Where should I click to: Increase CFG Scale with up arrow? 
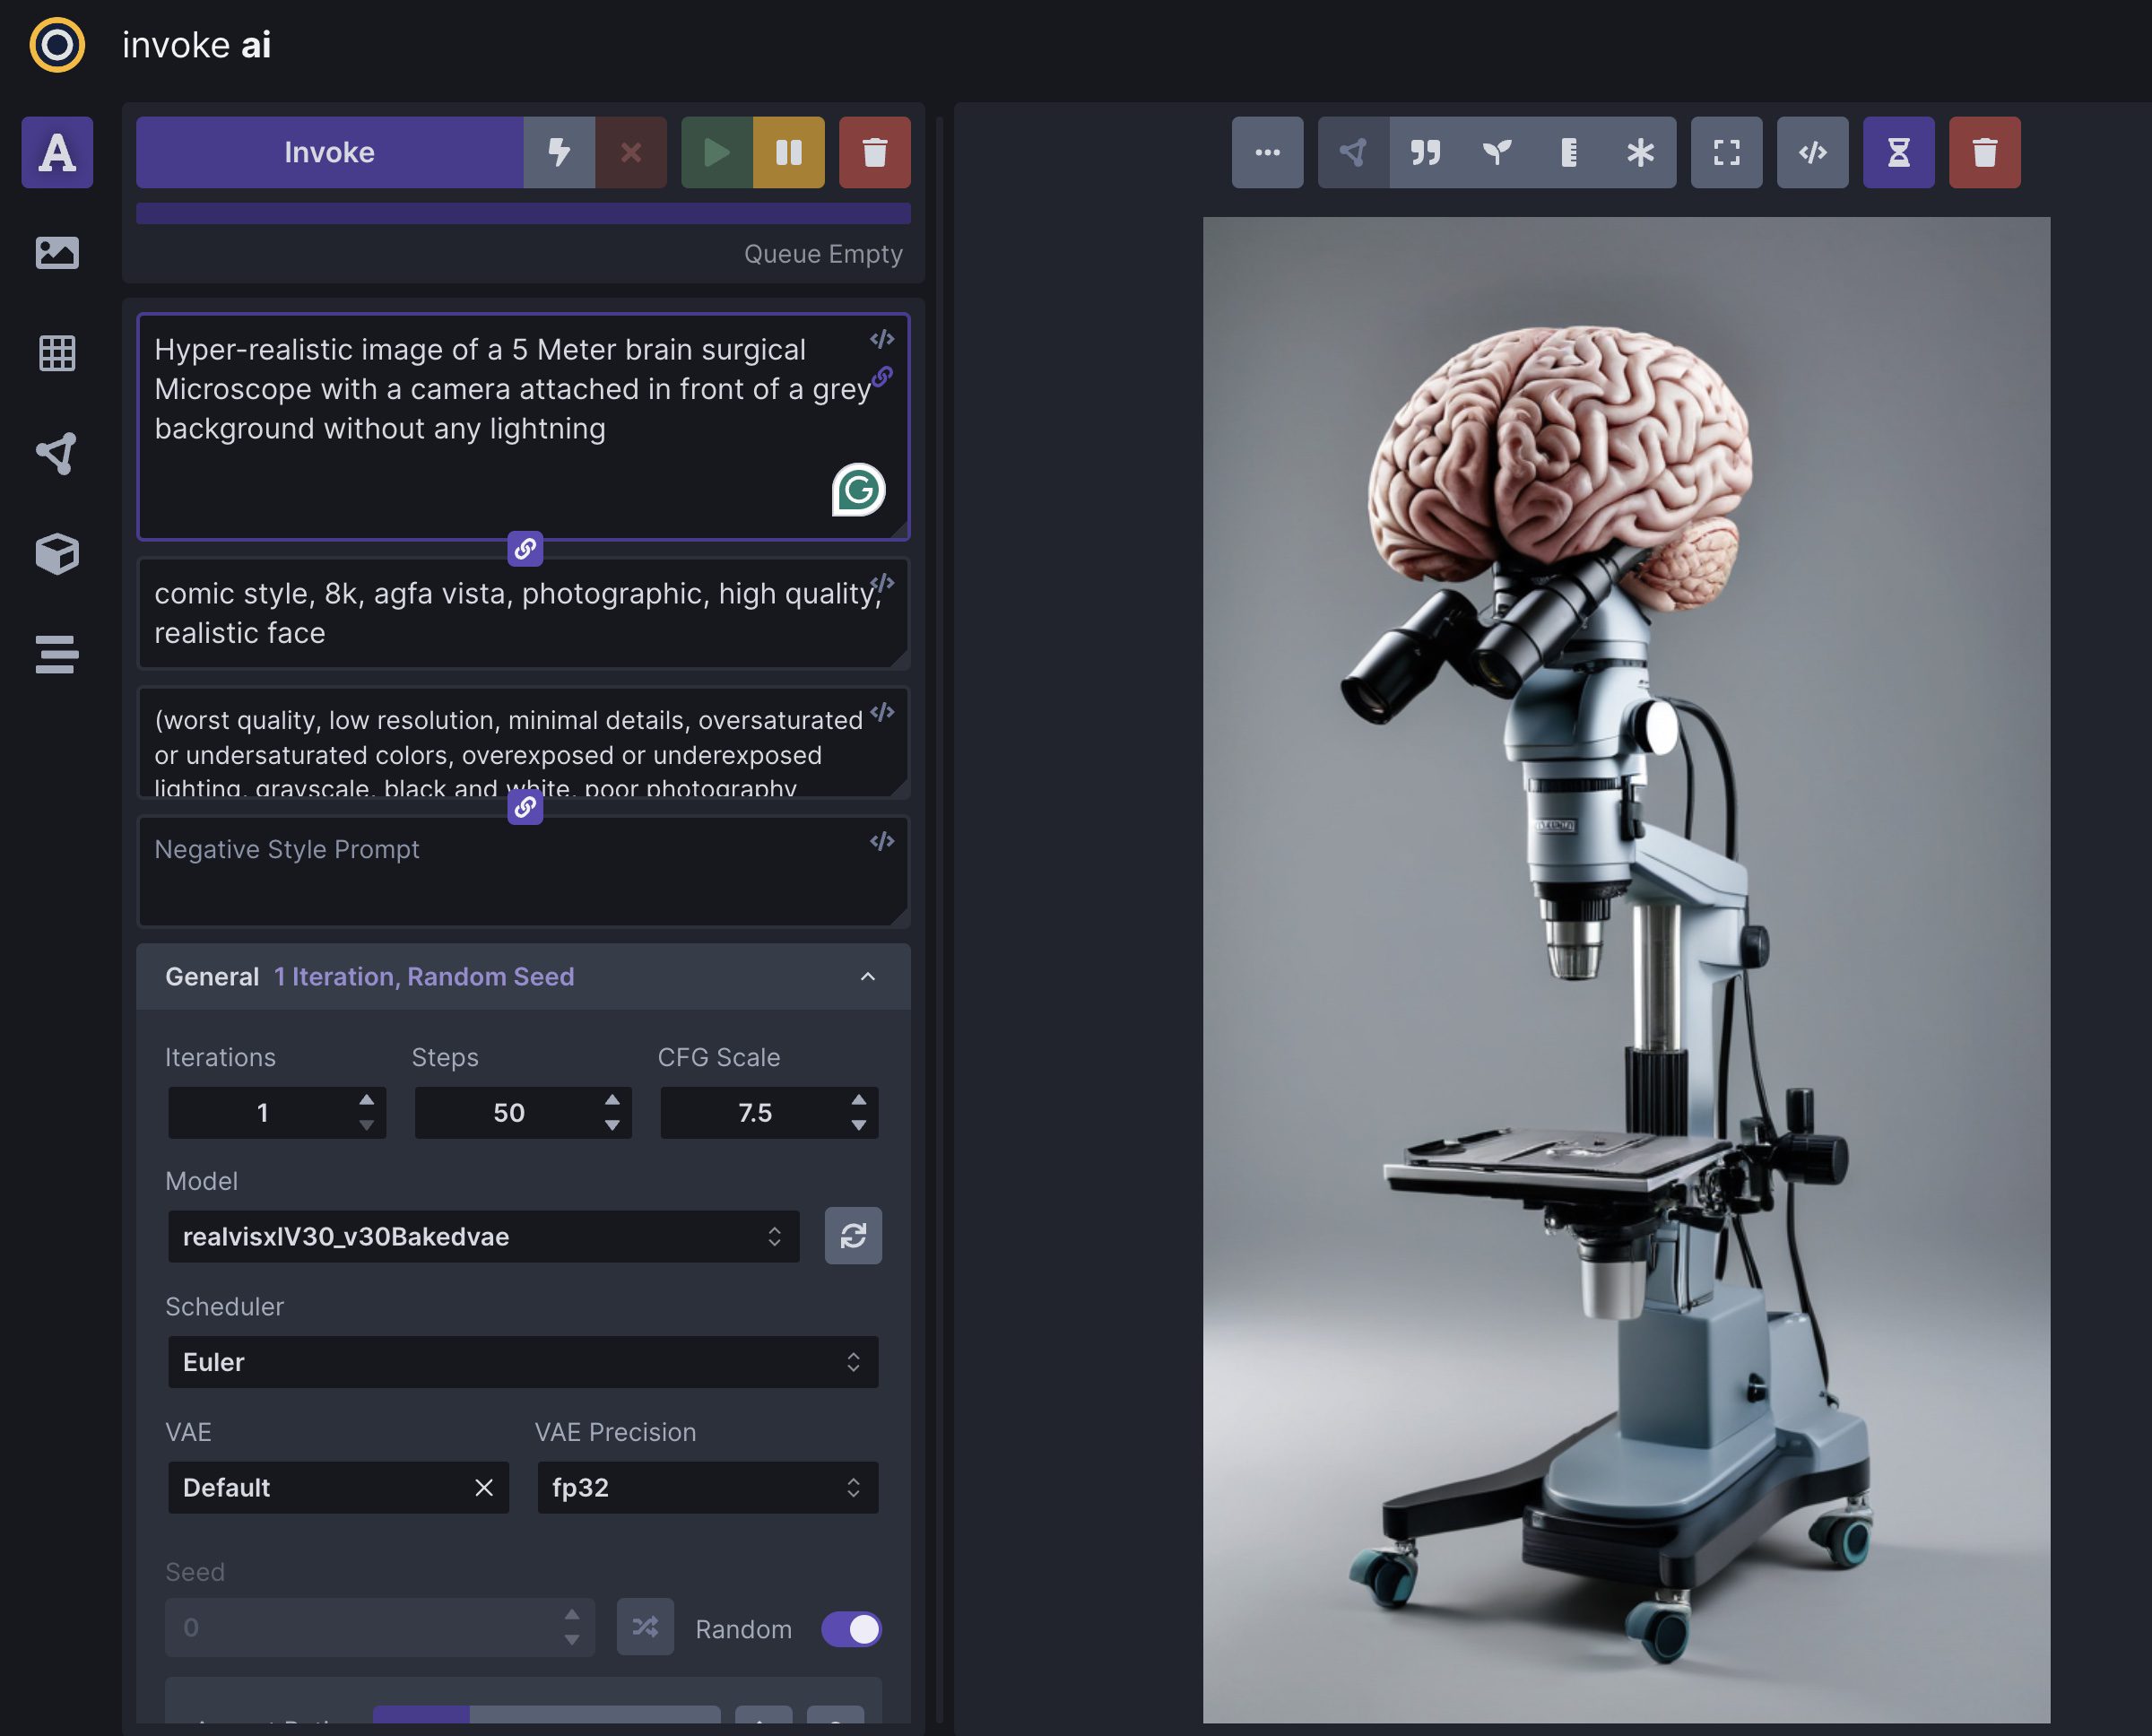pyautogui.click(x=858, y=1100)
